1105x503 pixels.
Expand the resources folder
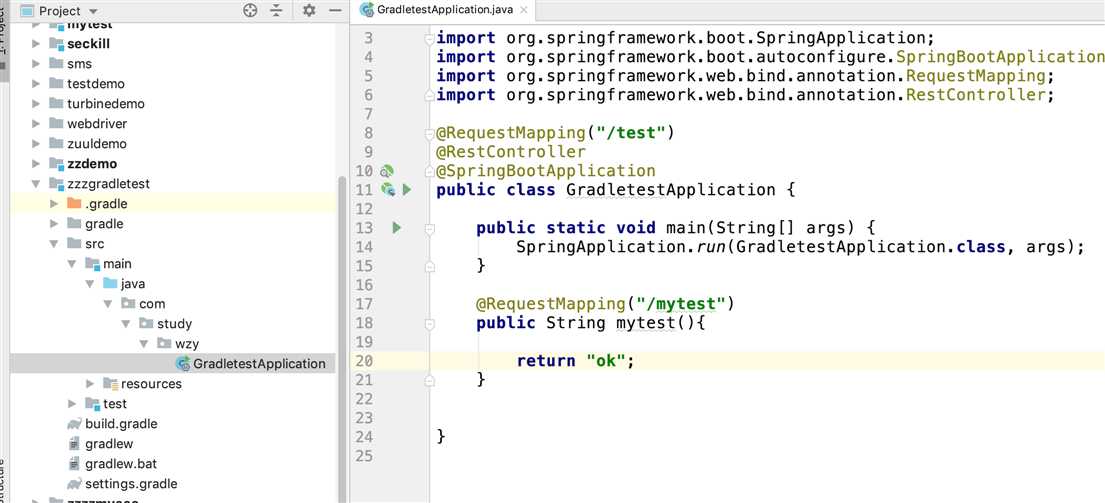[x=89, y=384]
